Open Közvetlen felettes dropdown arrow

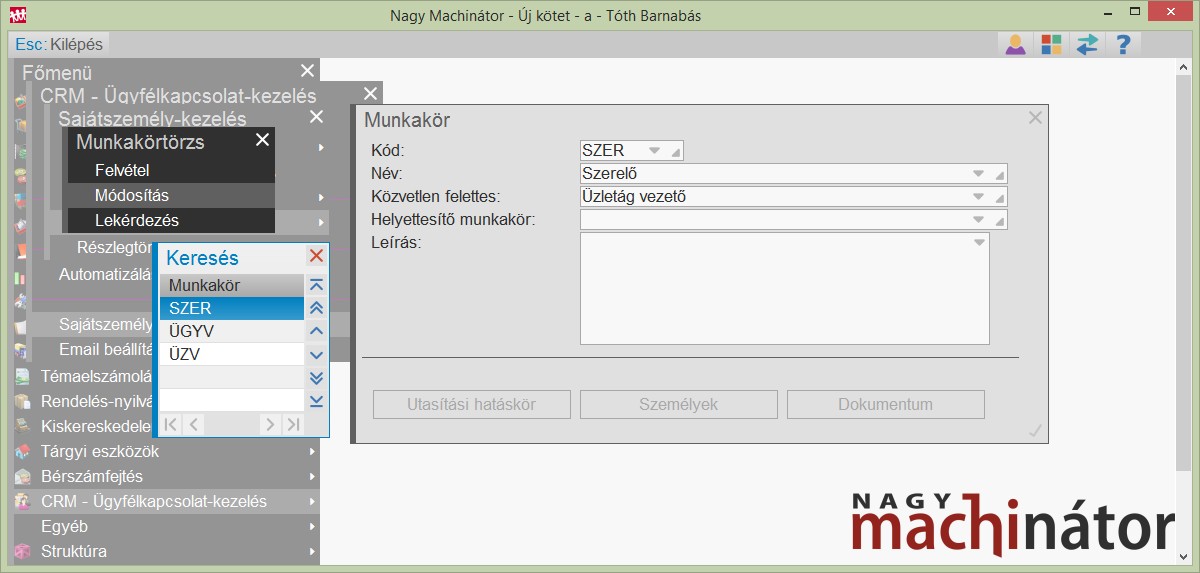pos(978,196)
